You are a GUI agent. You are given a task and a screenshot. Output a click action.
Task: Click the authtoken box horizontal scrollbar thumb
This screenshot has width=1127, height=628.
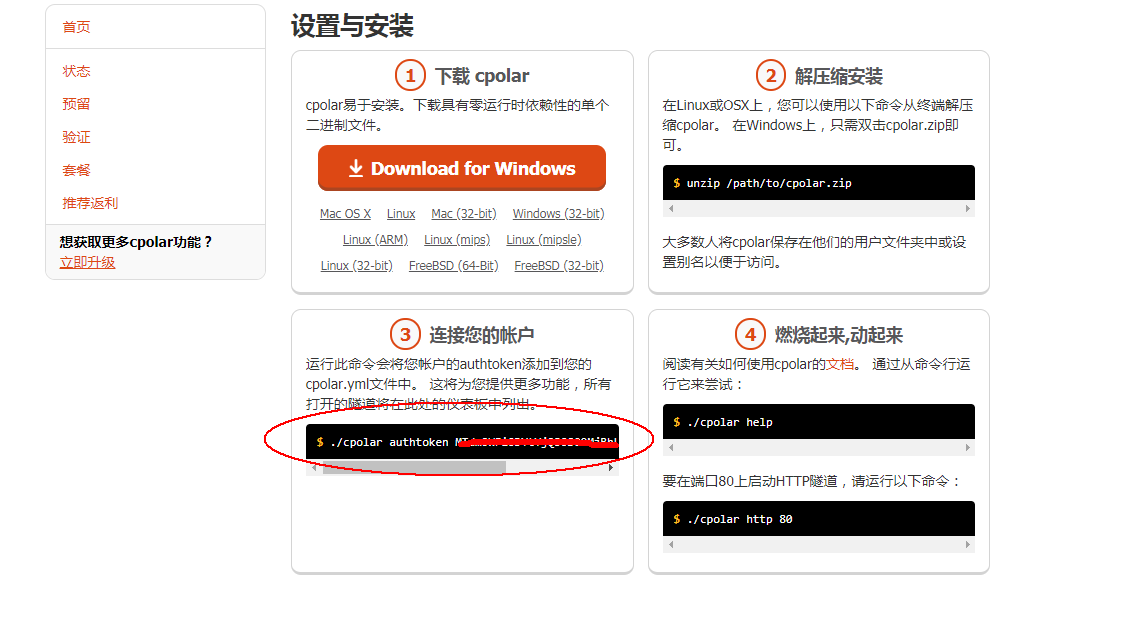tap(414, 468)
